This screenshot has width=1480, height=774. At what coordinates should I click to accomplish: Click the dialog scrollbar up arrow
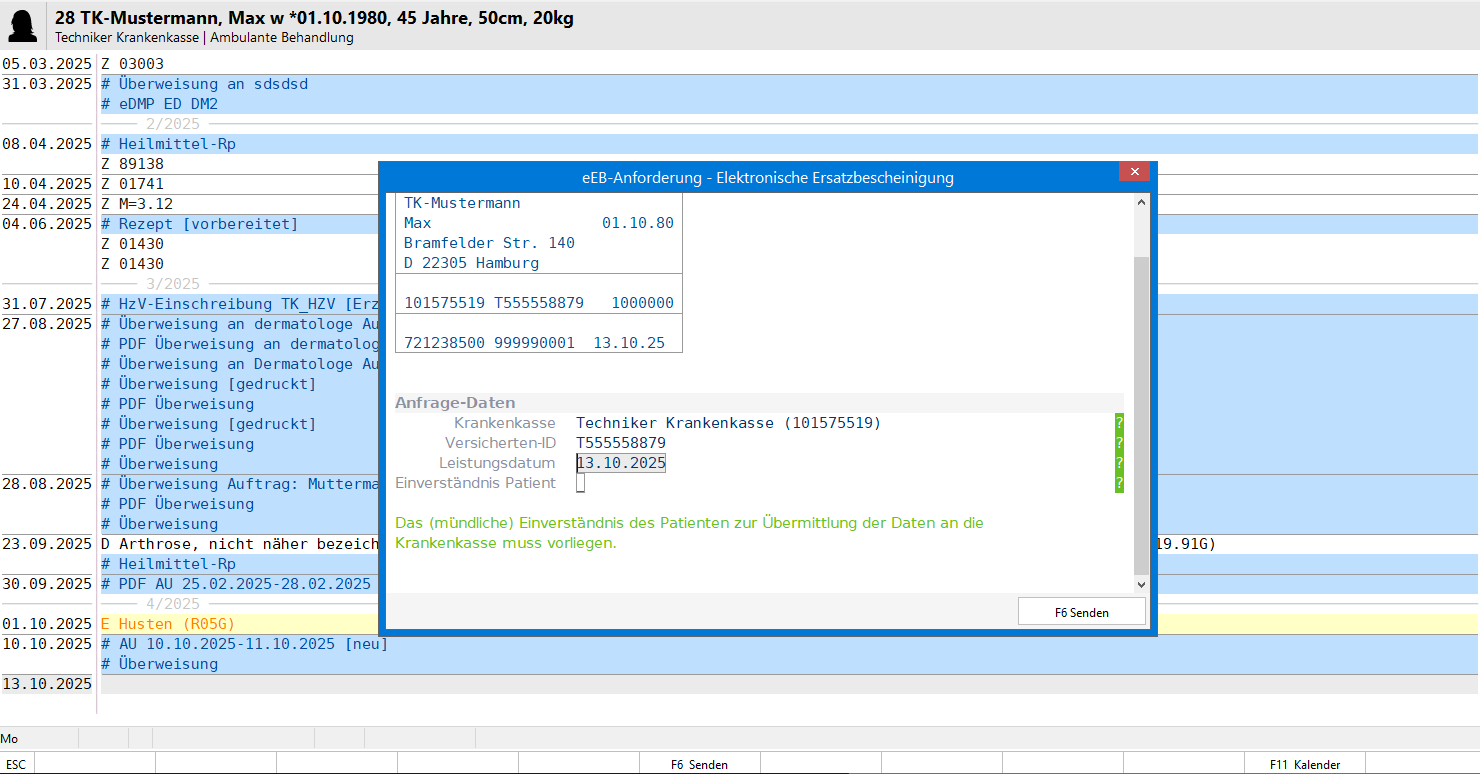(x=1141, y=203)
